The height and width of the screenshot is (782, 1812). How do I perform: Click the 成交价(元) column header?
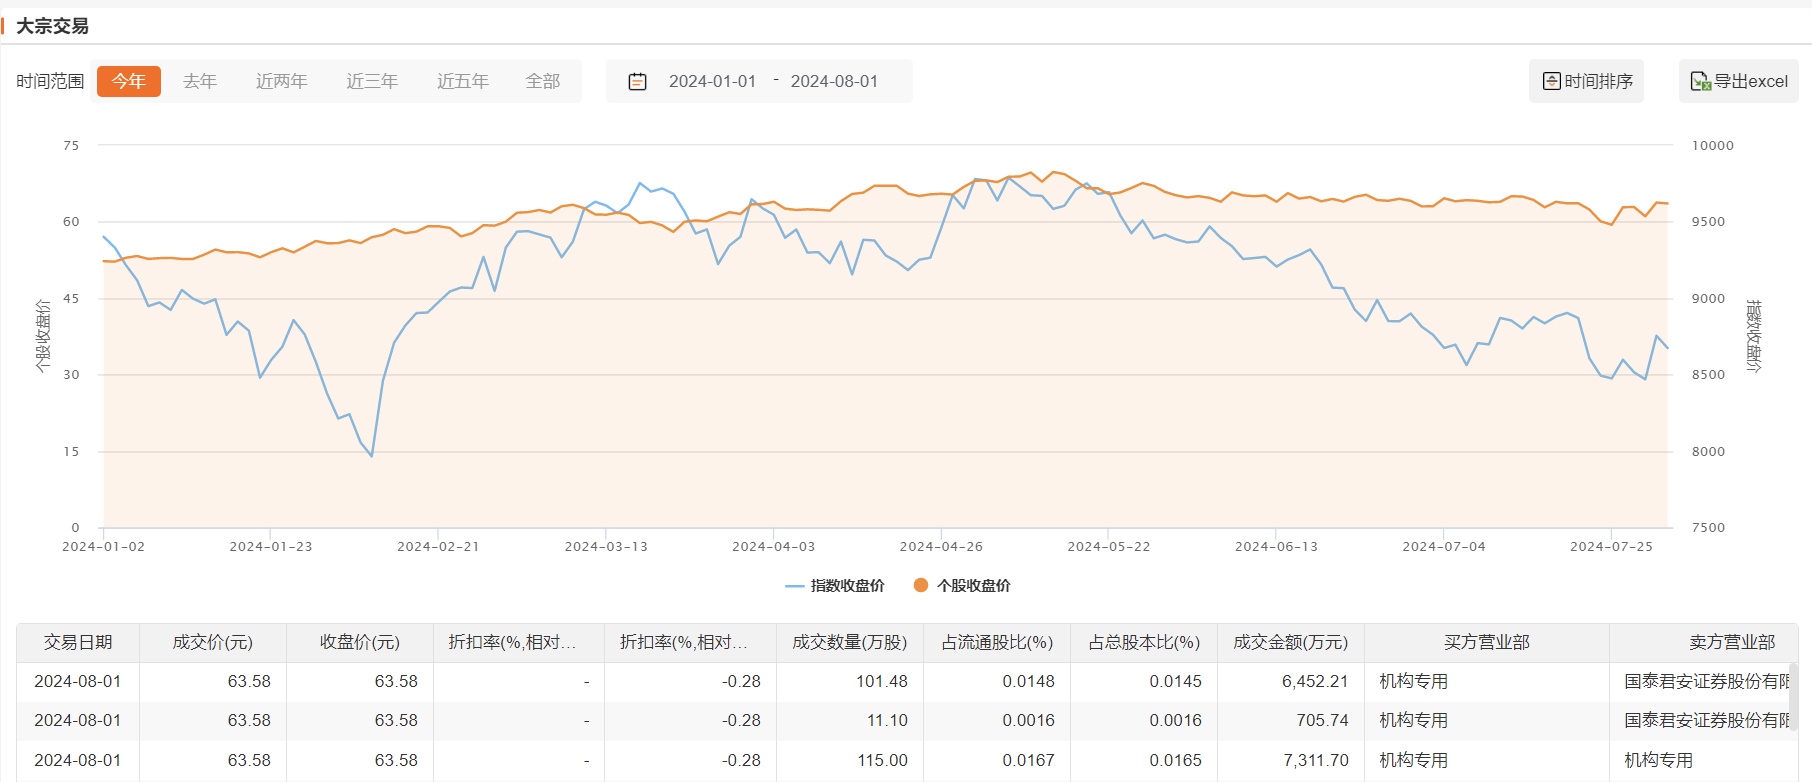click(x=212, y=642)
